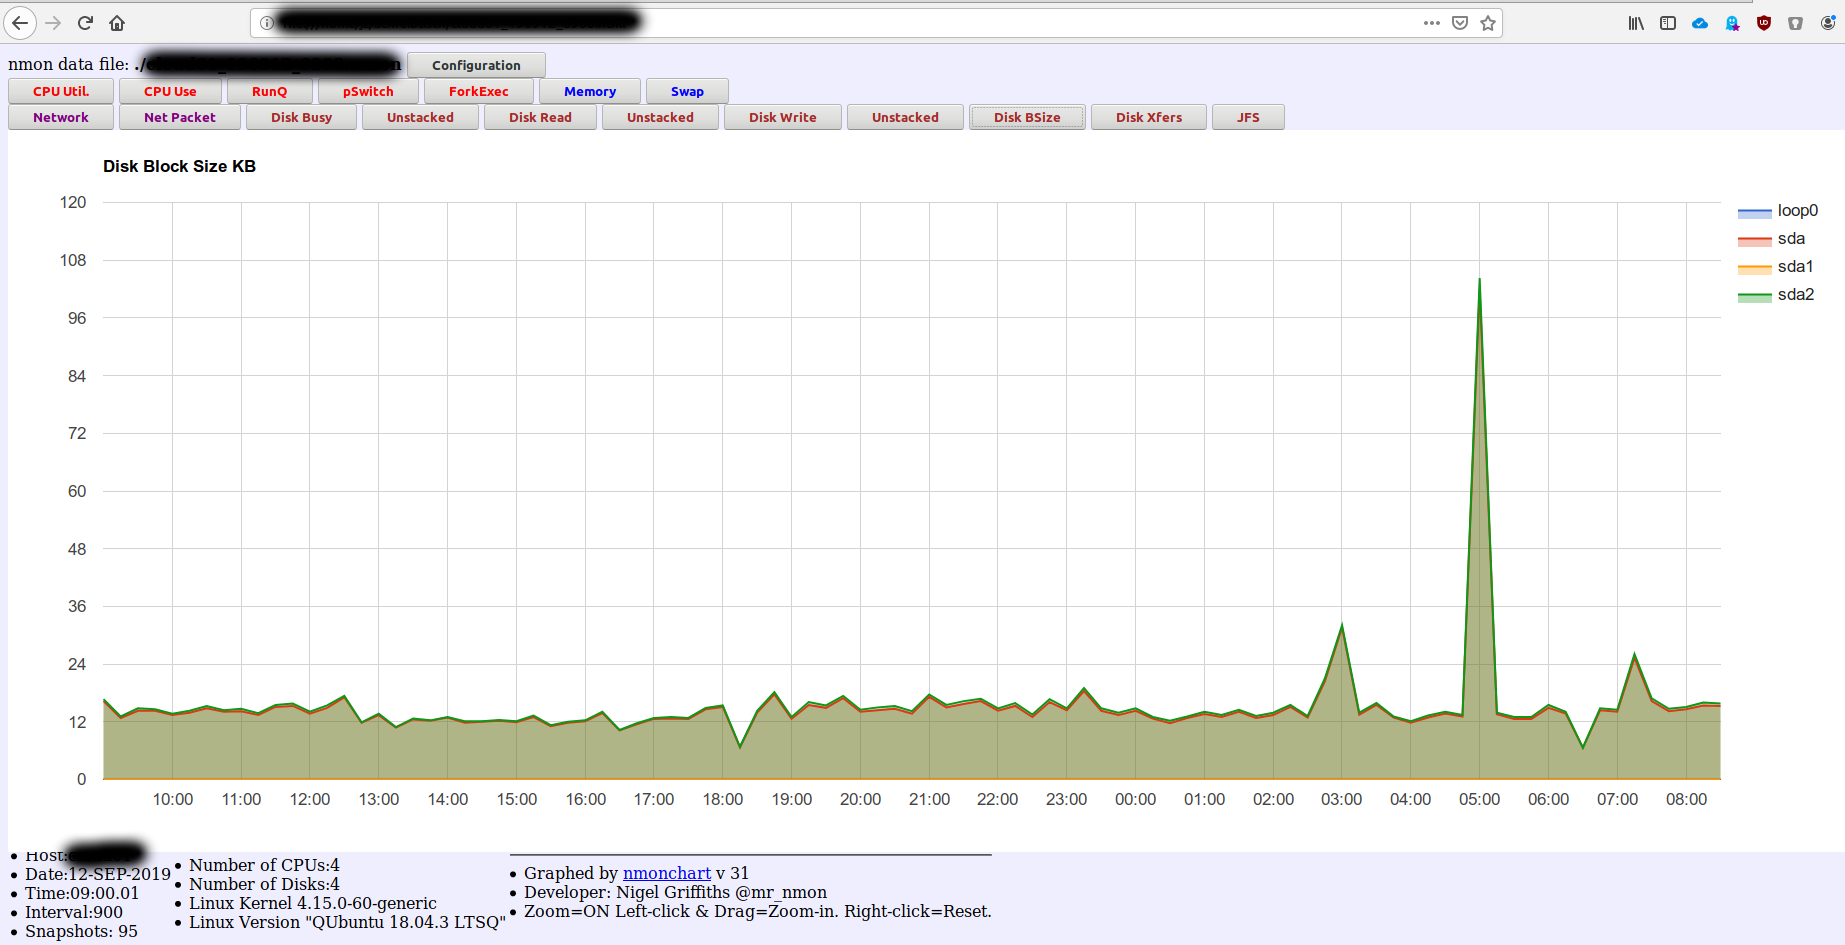Open the Ghostery ghost extension icon
1845x945 pixels.
[1732, 23]
